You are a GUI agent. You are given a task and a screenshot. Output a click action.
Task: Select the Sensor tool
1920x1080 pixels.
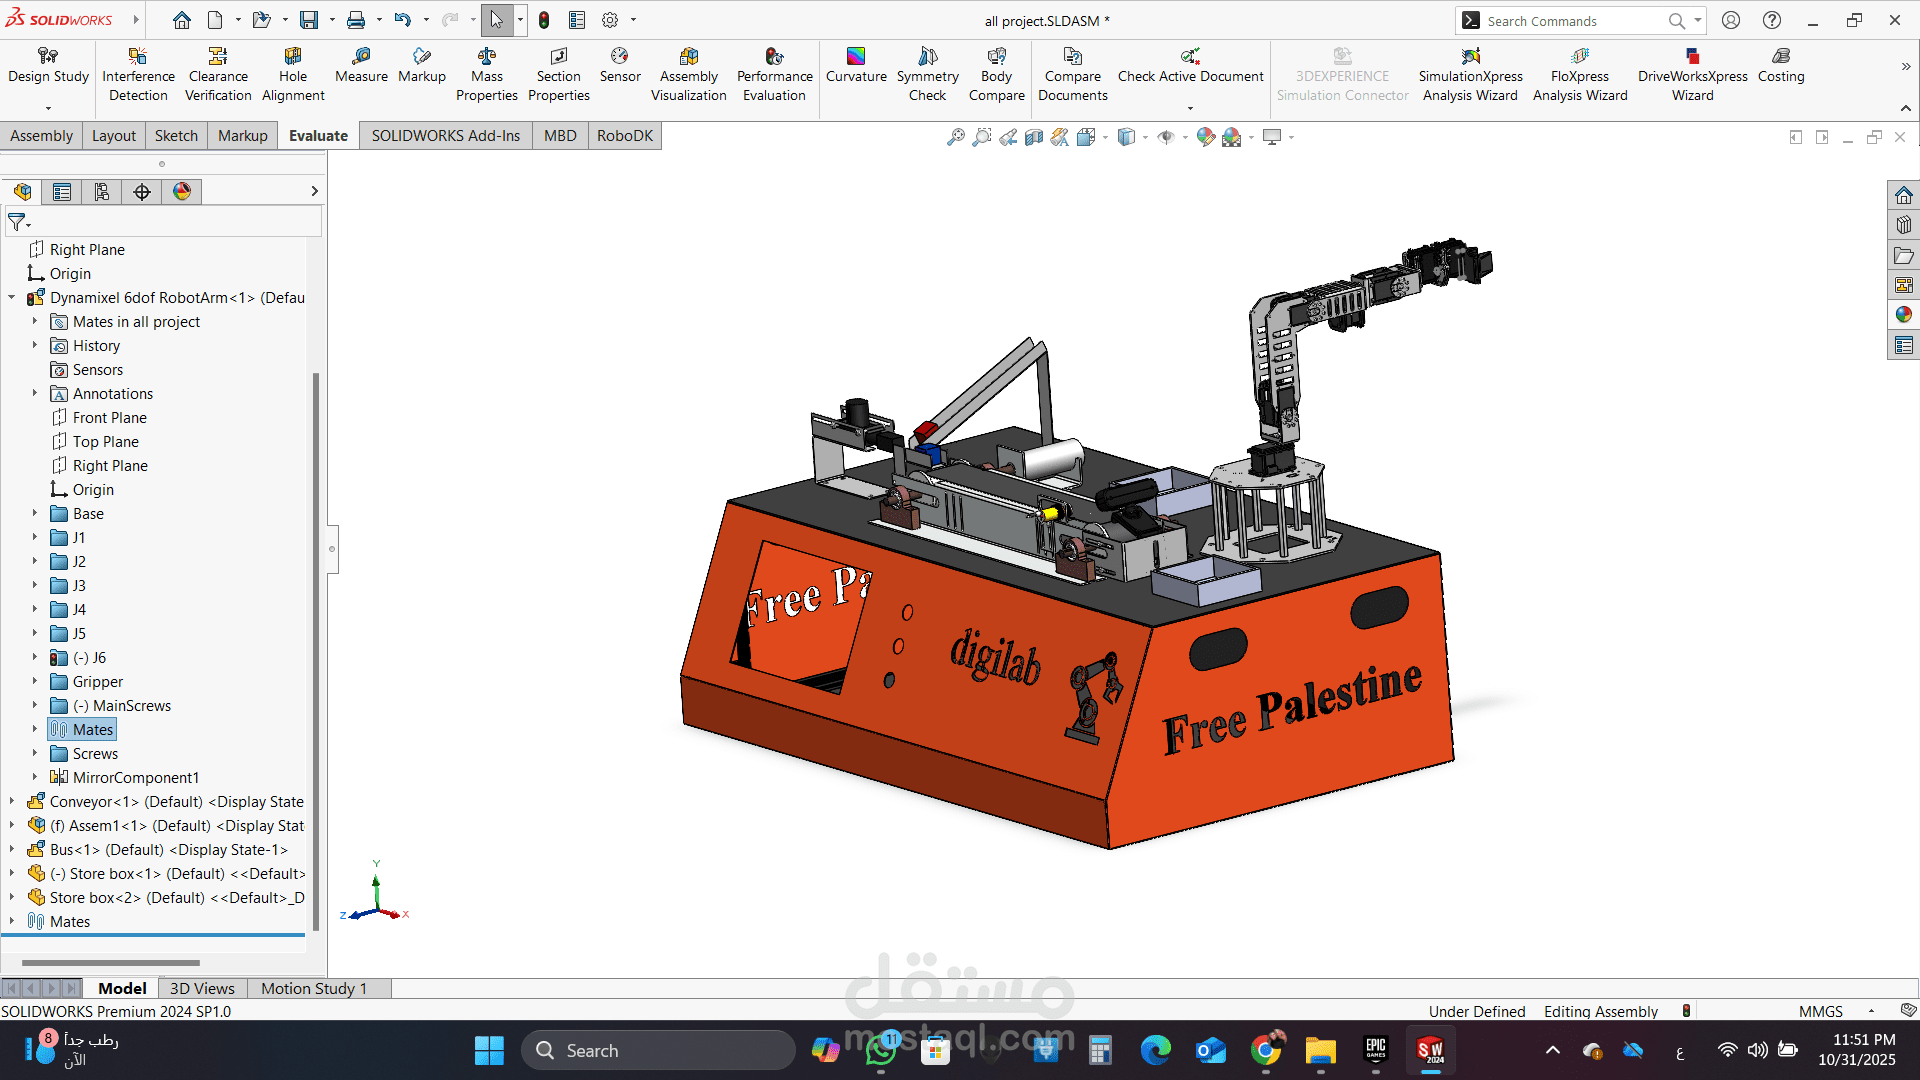[x=620, y=65]
